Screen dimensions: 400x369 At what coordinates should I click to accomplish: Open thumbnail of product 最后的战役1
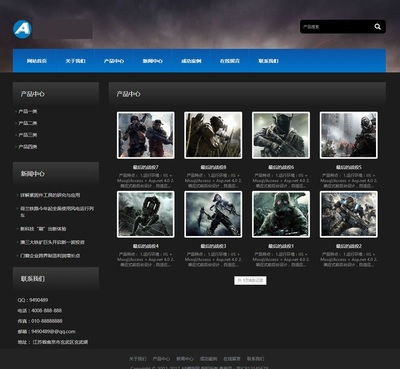(x=281, y=214)
